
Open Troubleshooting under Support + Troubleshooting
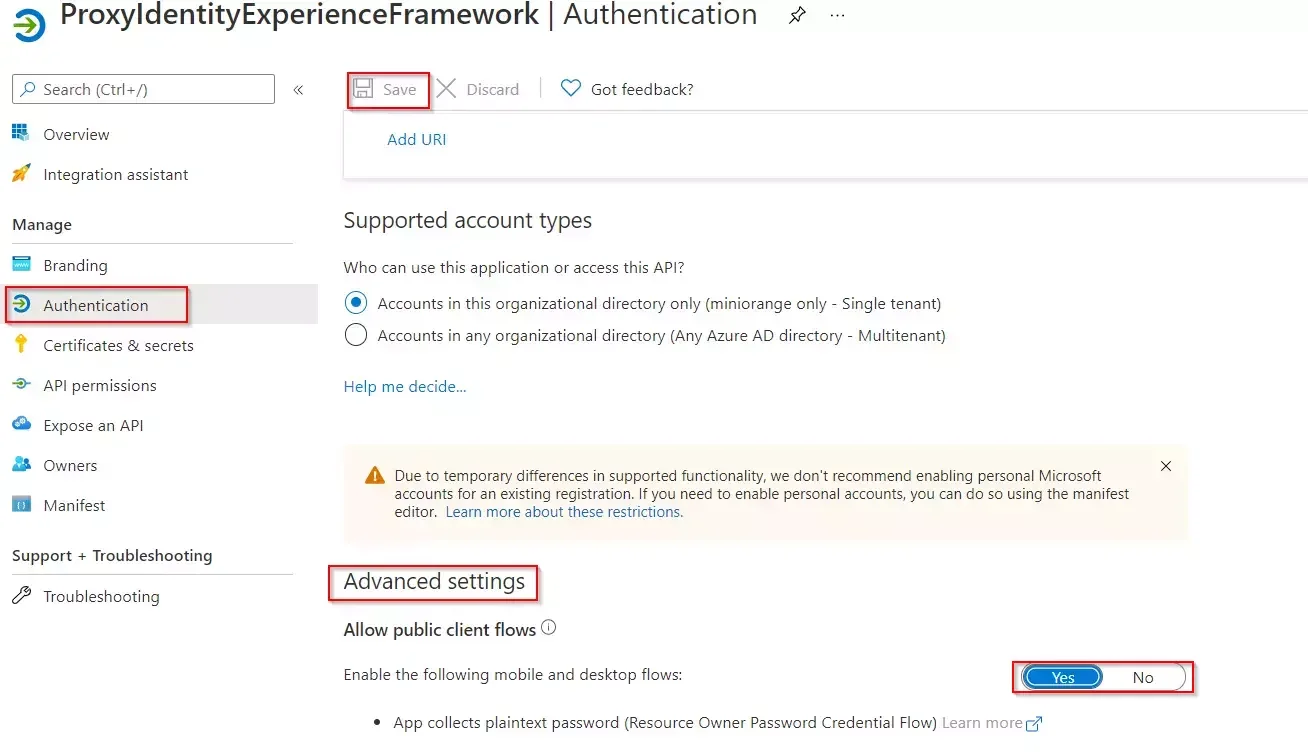click(x=101, y=595)
